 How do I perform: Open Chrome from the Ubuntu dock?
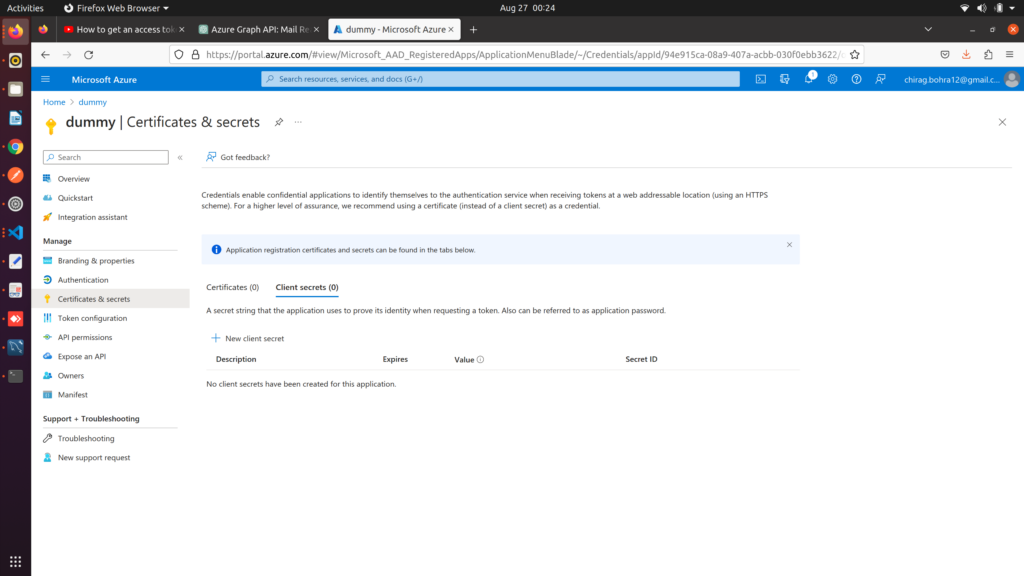(16, 147)
